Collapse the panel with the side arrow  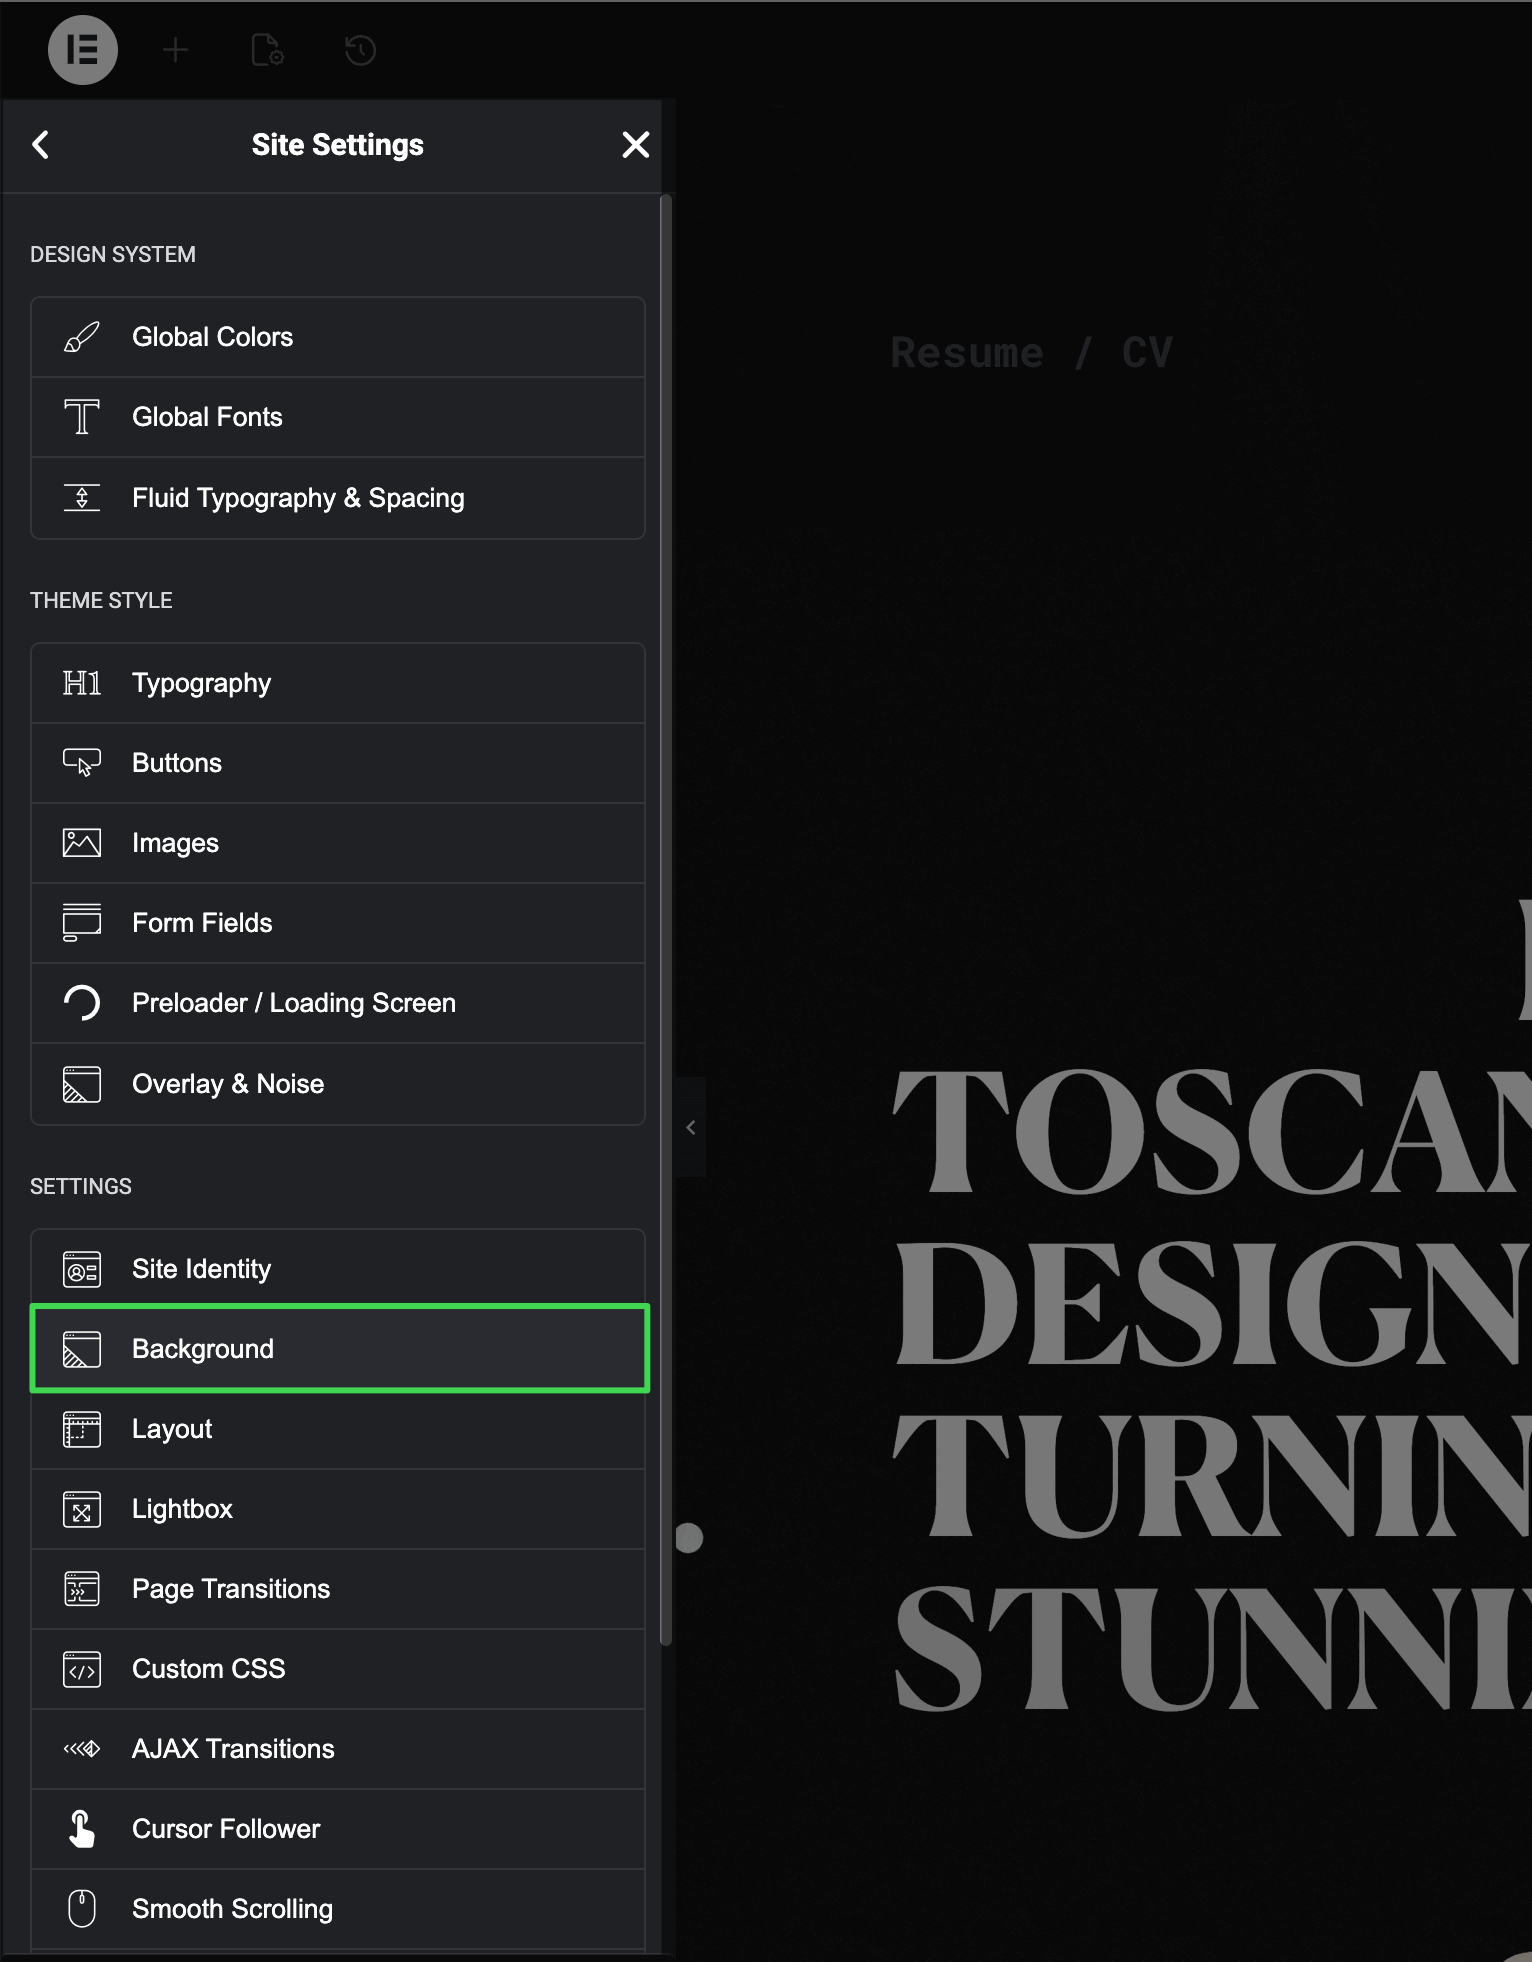tap(690, 1127)
